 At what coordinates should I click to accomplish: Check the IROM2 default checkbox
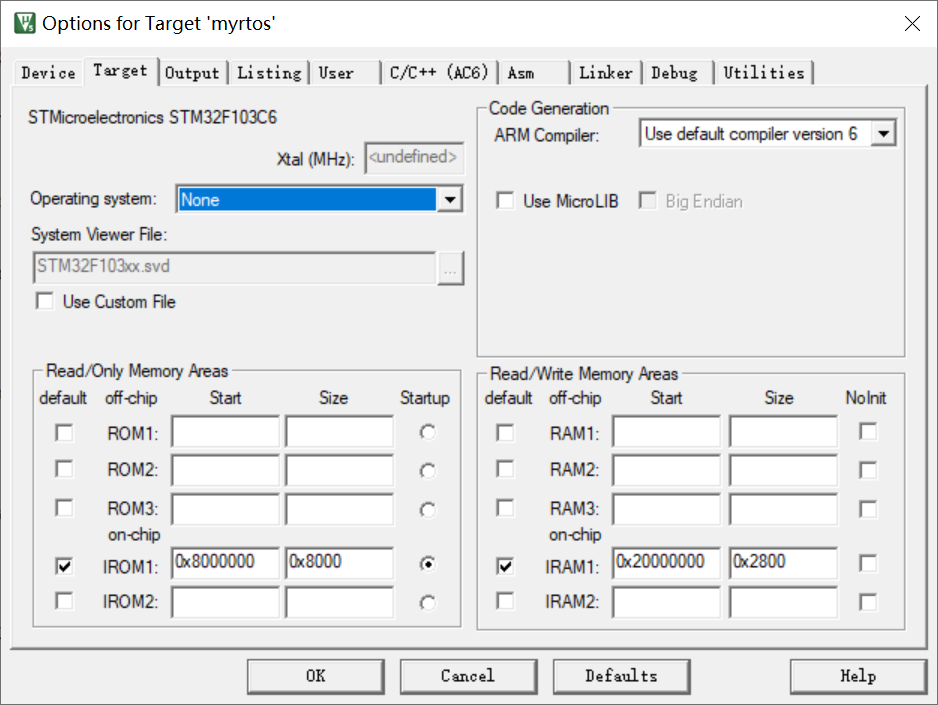64,600
